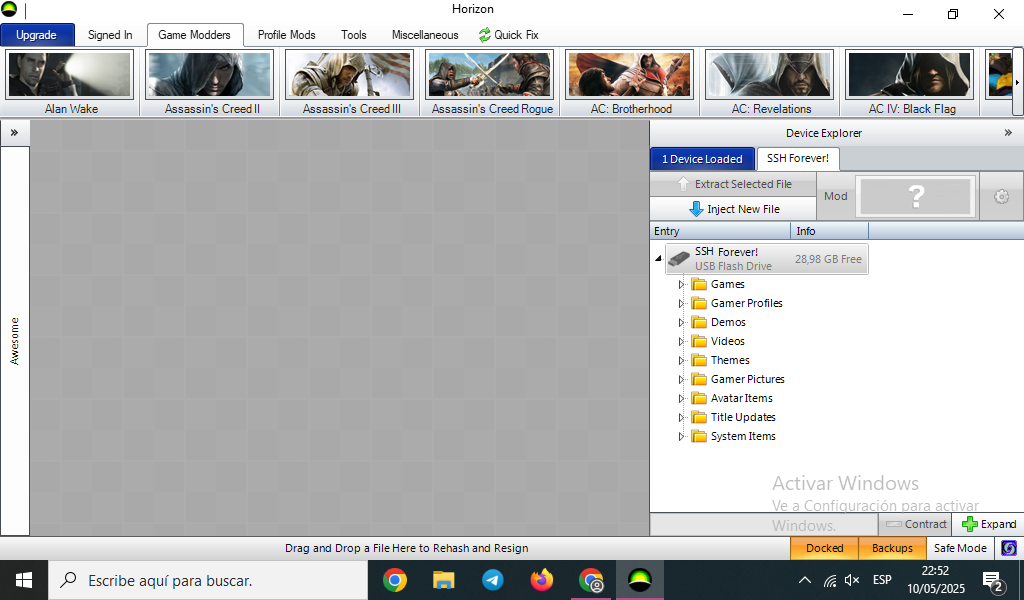Open Windows Start menu
1024x600 pixels.
click(24, 580)
